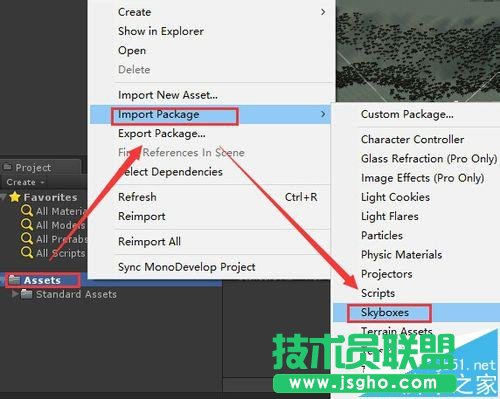Click Select Dependencies entry
Viewport: 500px width, 399px height.
pyautogui.click(x=211, y=172)
